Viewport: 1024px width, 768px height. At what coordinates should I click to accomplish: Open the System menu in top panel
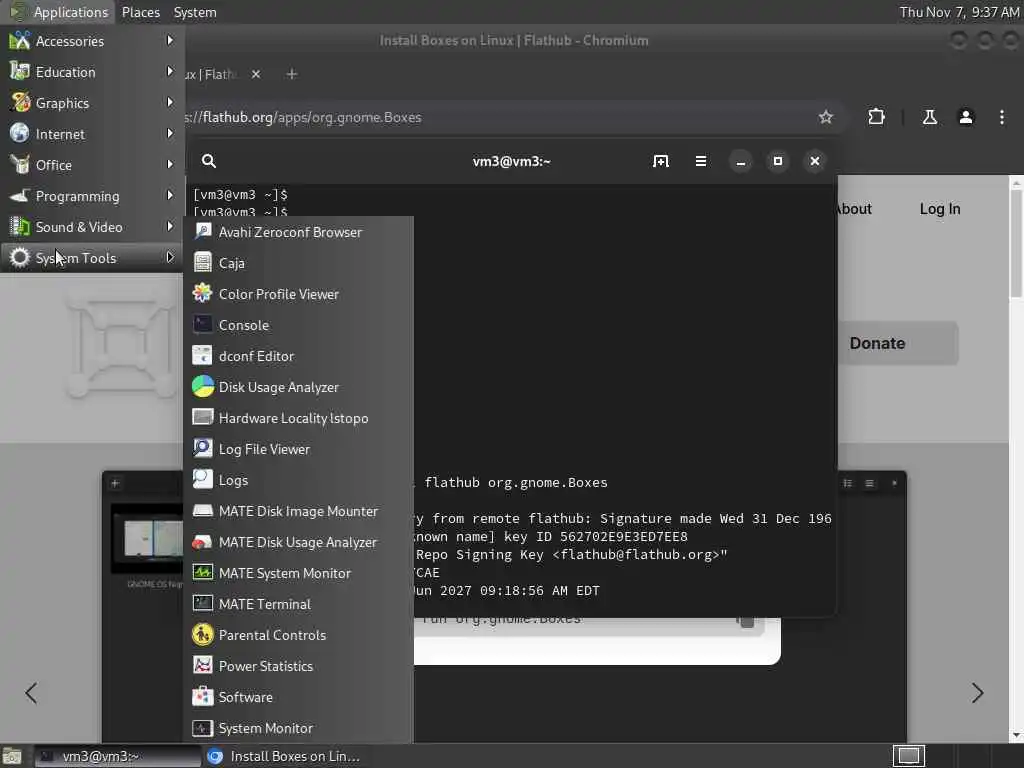tap(195, 12)
